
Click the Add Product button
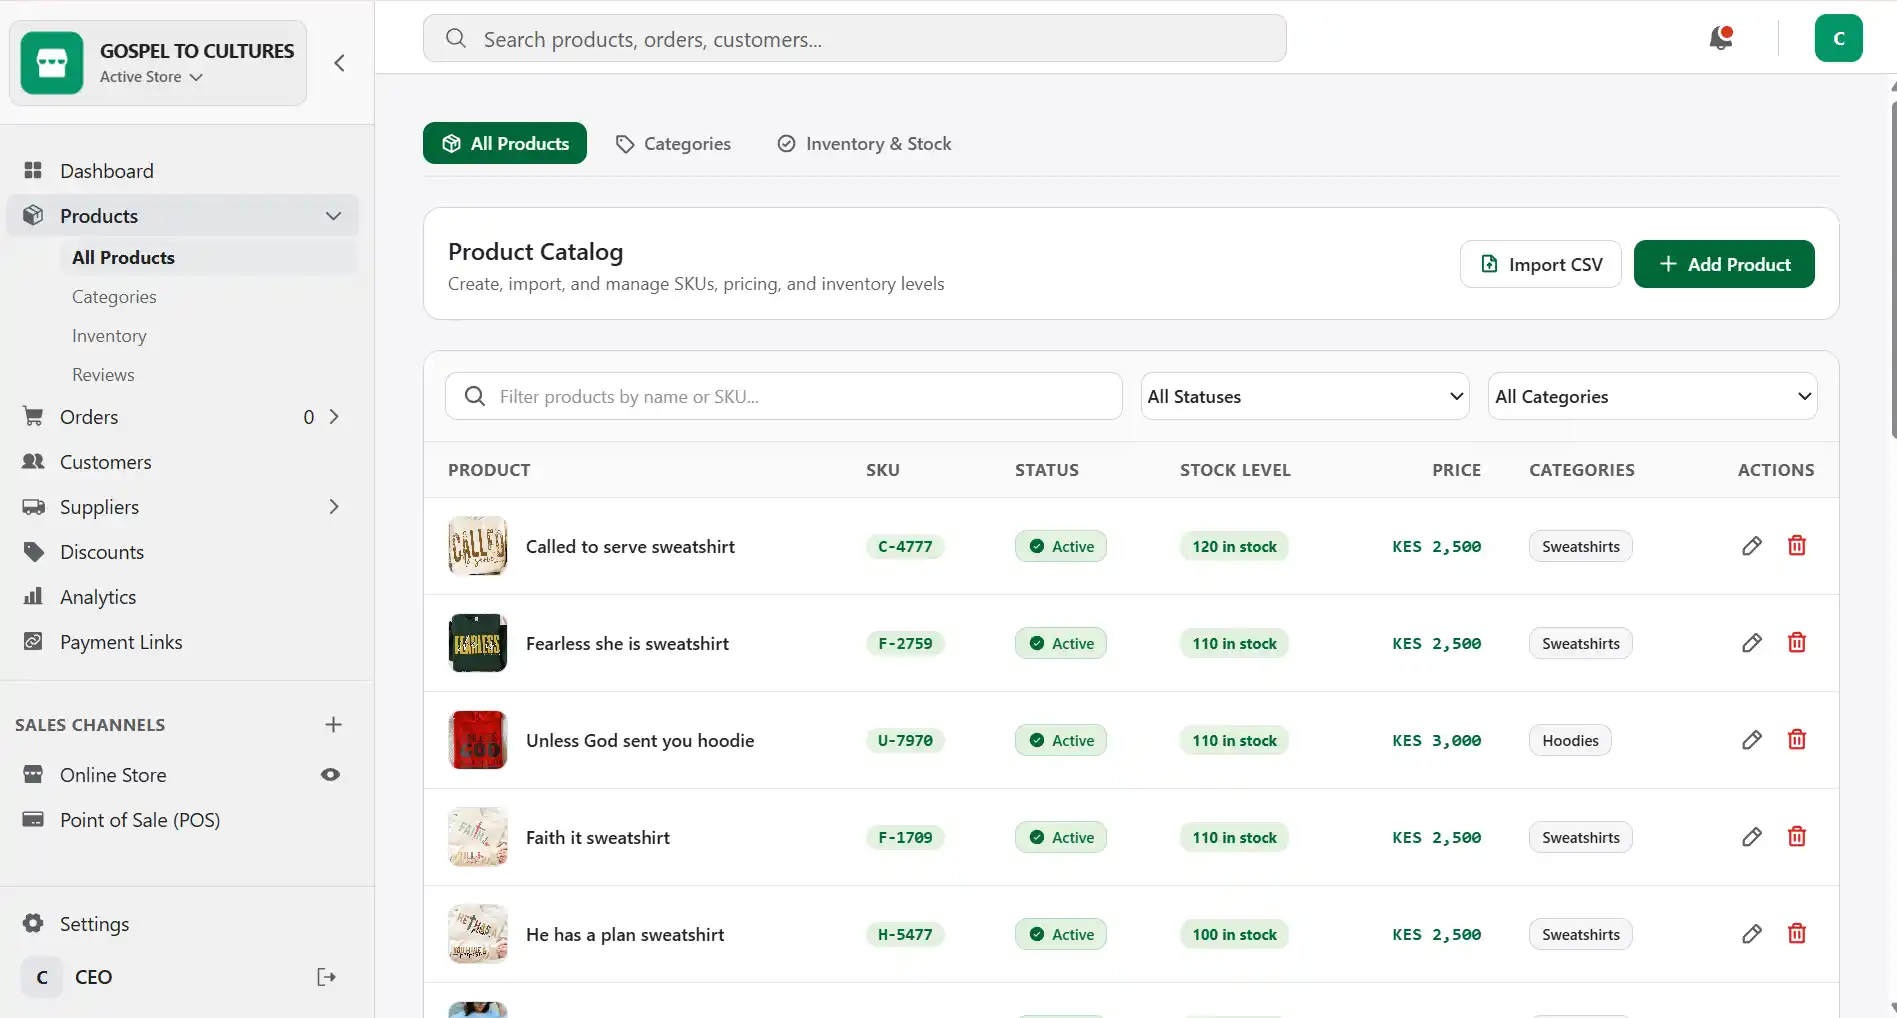[1724, 264]
